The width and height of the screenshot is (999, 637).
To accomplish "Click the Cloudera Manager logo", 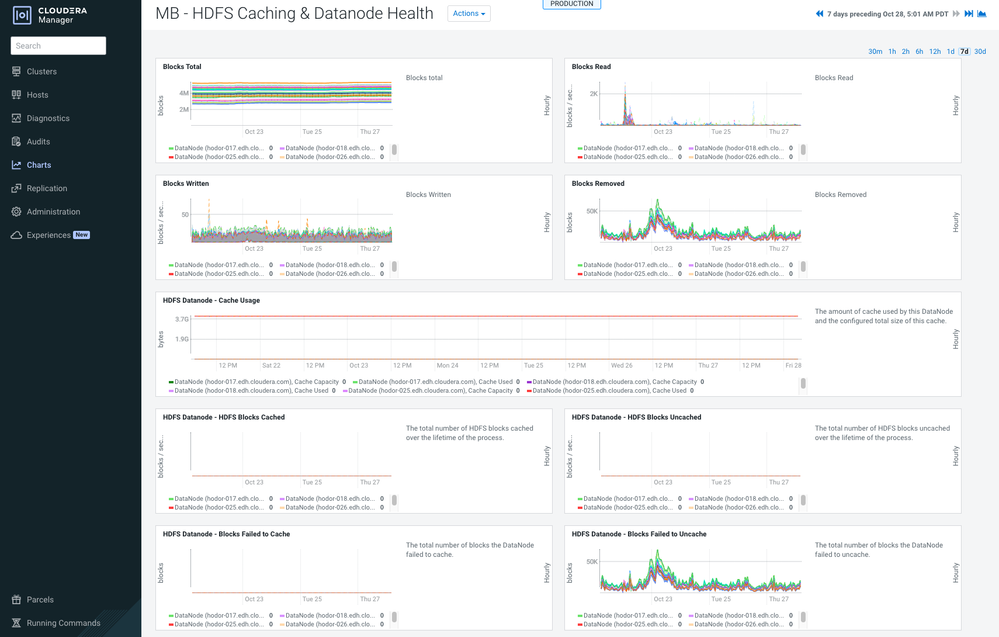I will coord(50,15).
